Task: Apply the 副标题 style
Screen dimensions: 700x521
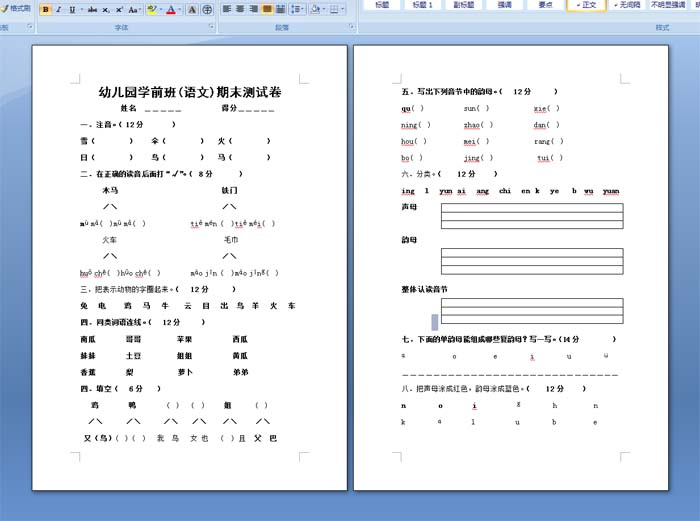Action: 463,5
